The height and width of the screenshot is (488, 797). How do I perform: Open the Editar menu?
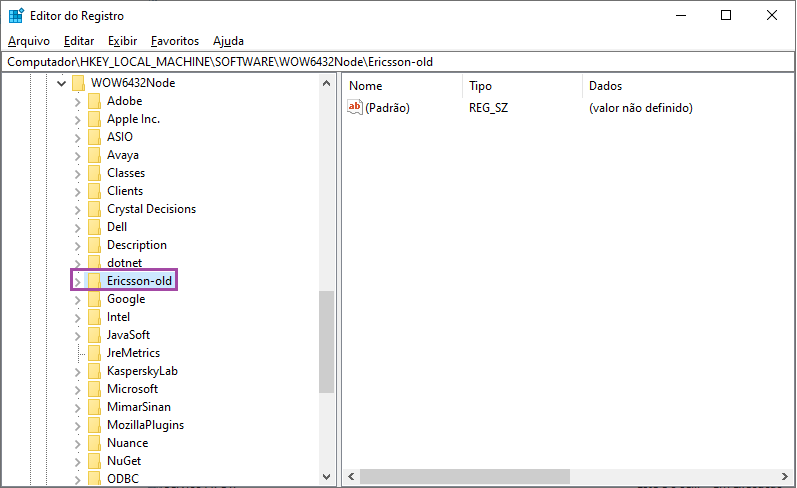click(79, 41)
